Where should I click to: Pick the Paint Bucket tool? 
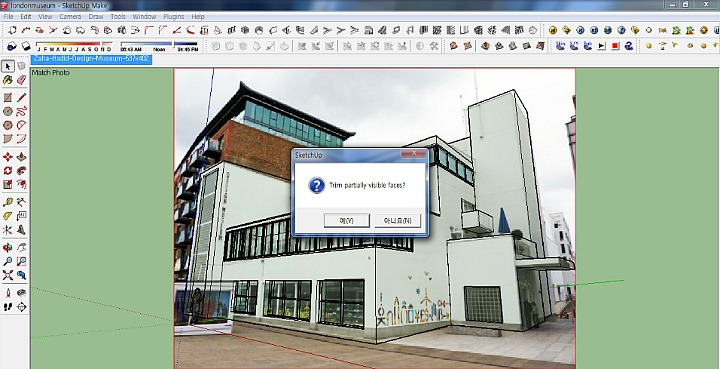point(8,80)
